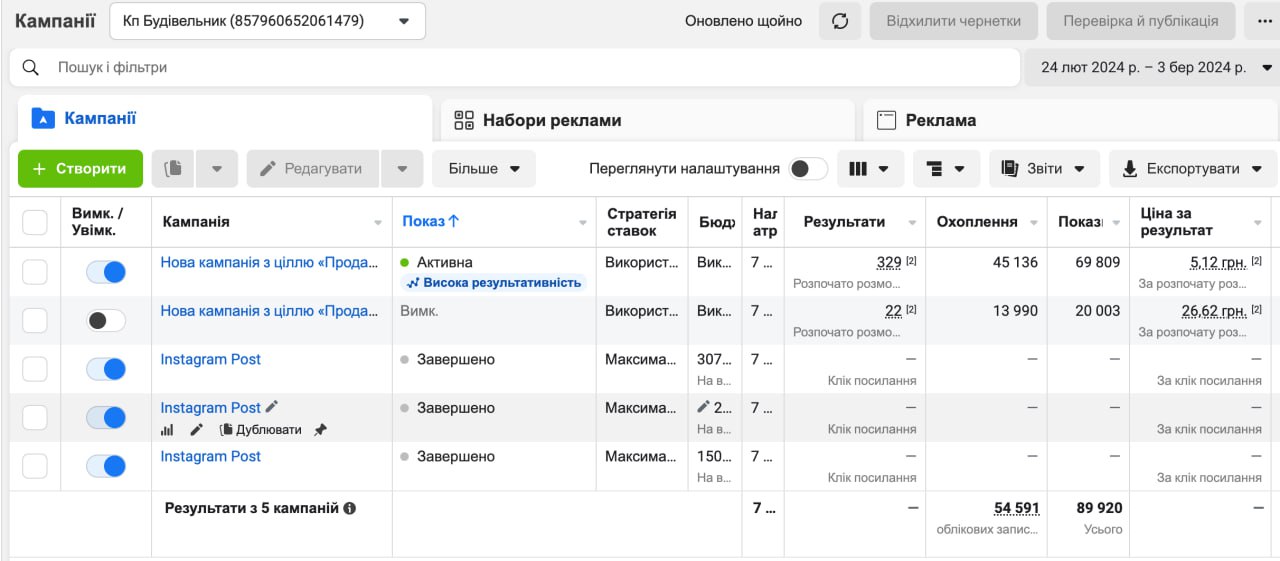Switch to the Кампанії tab

click(x=225, y=118)
